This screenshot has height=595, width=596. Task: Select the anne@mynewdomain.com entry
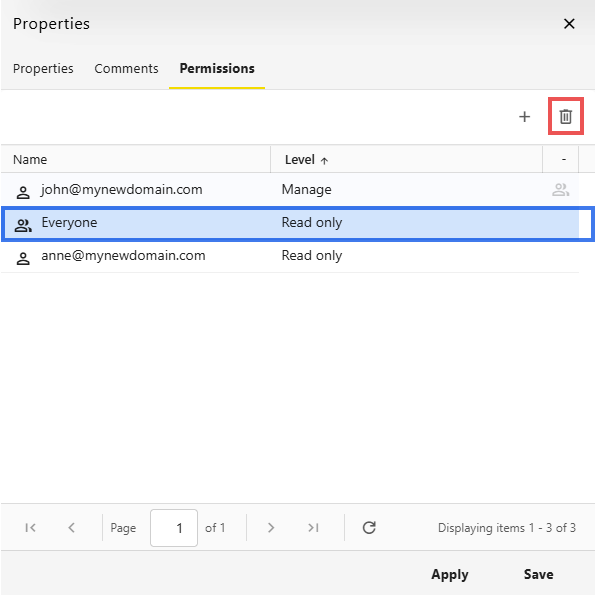pyautogui.click(x=290, y=256)
